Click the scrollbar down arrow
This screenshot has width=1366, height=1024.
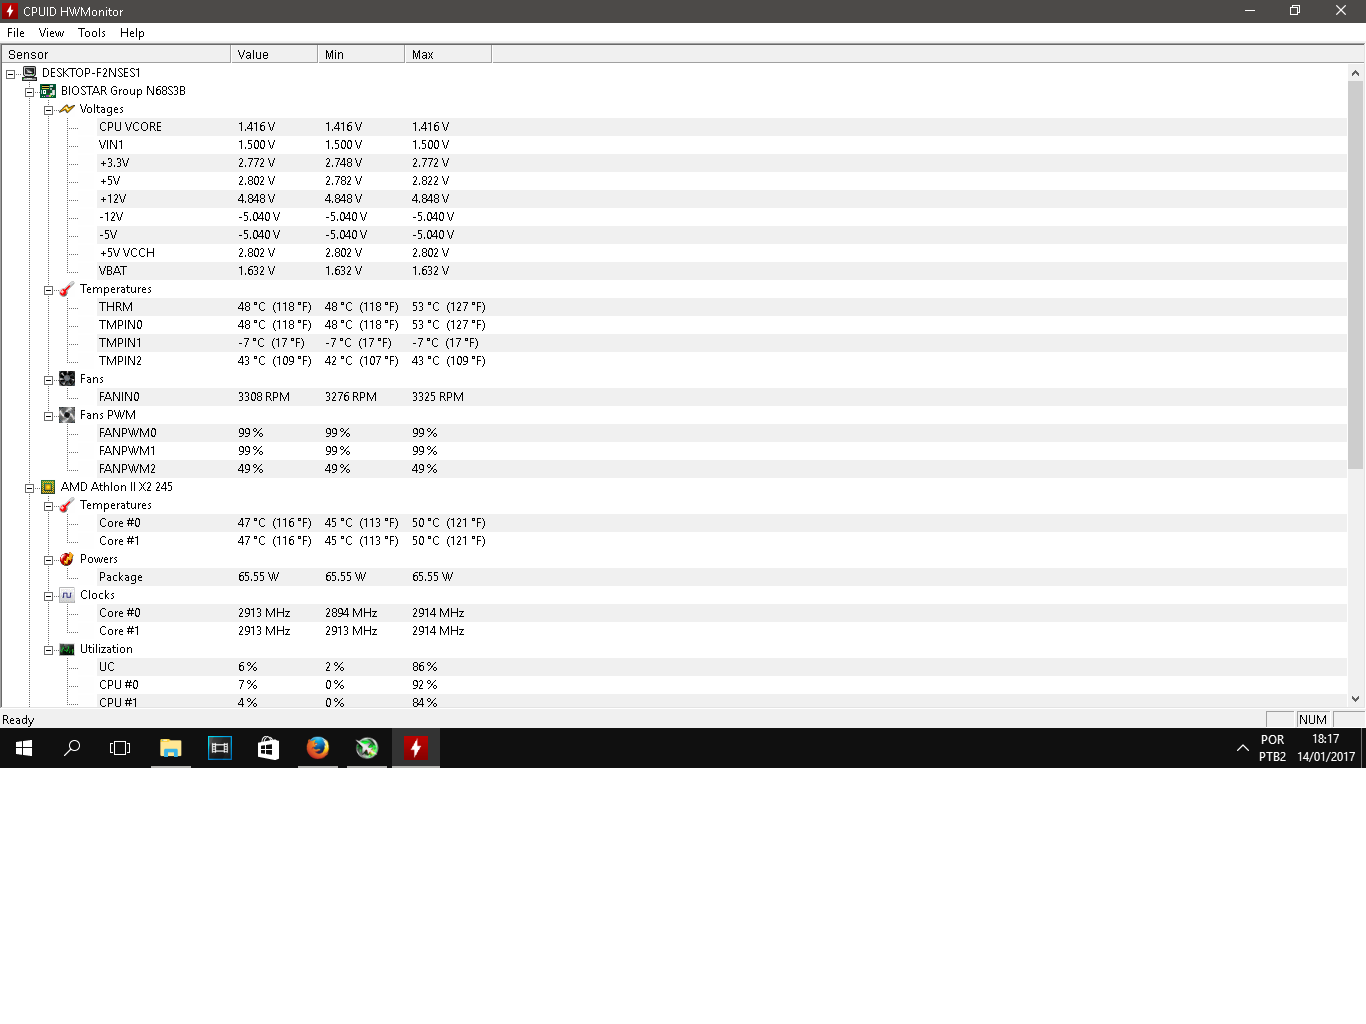point(1356,699)
